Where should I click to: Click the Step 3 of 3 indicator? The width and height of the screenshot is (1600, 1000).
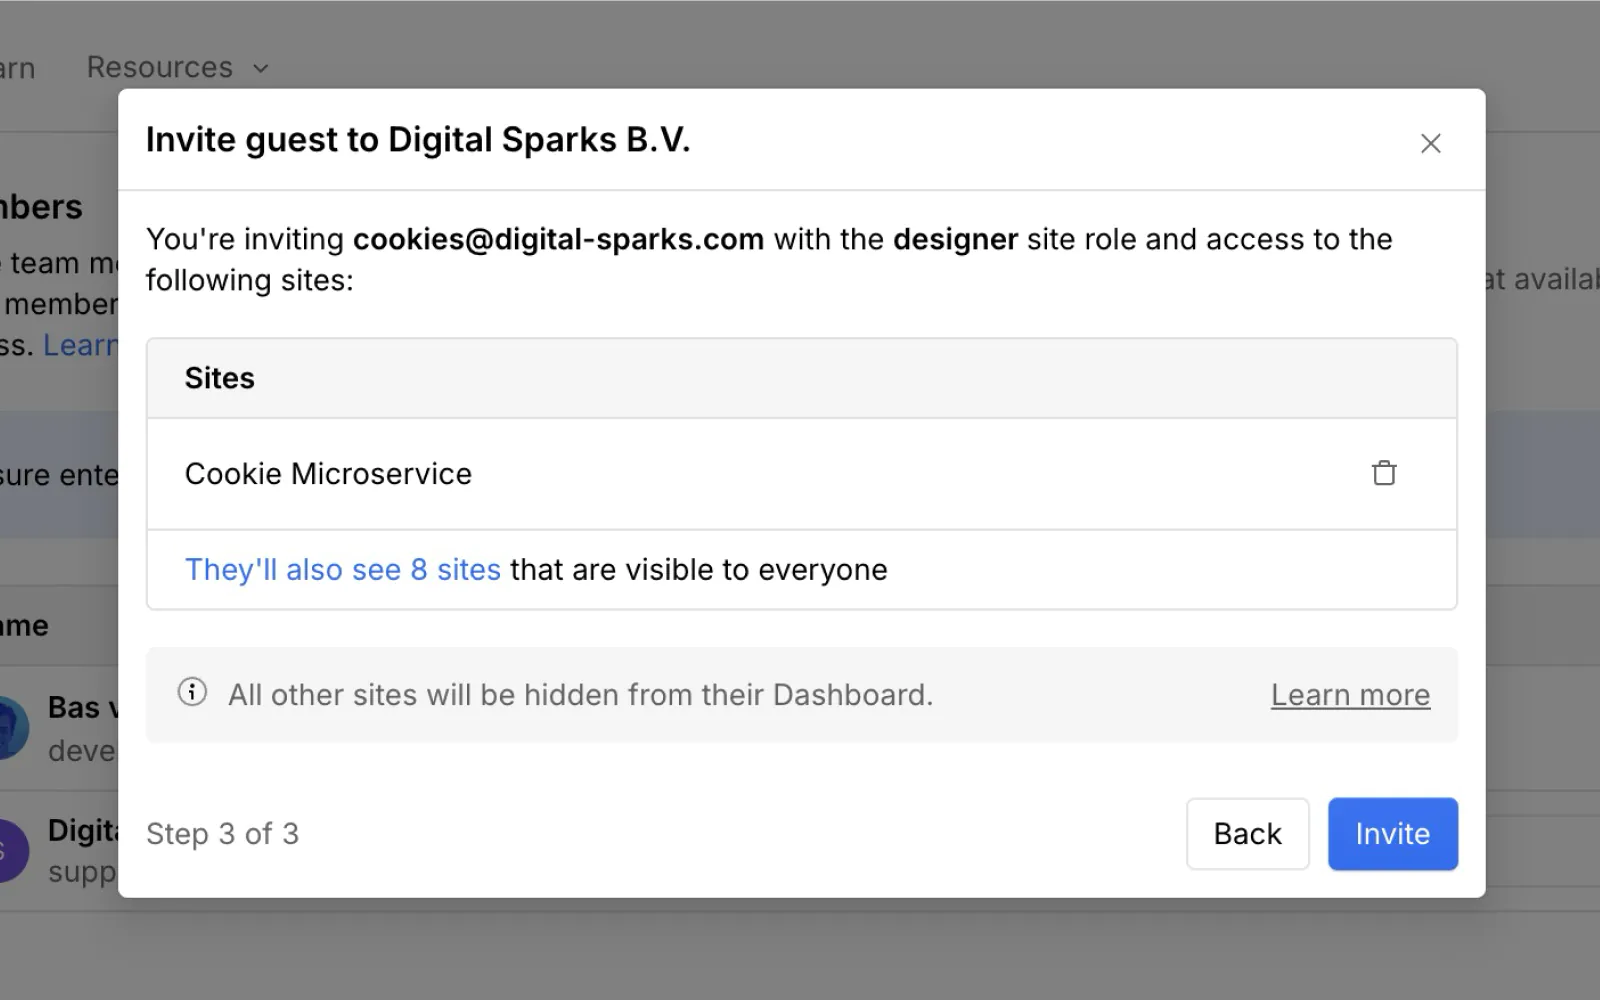coord(222,833)
